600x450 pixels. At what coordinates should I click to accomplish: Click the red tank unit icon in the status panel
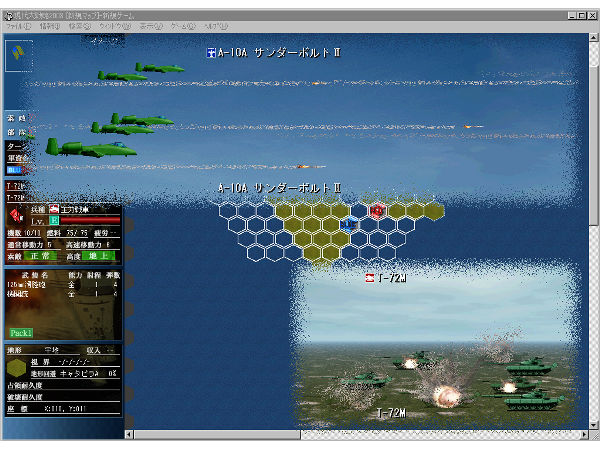(16, 216)
